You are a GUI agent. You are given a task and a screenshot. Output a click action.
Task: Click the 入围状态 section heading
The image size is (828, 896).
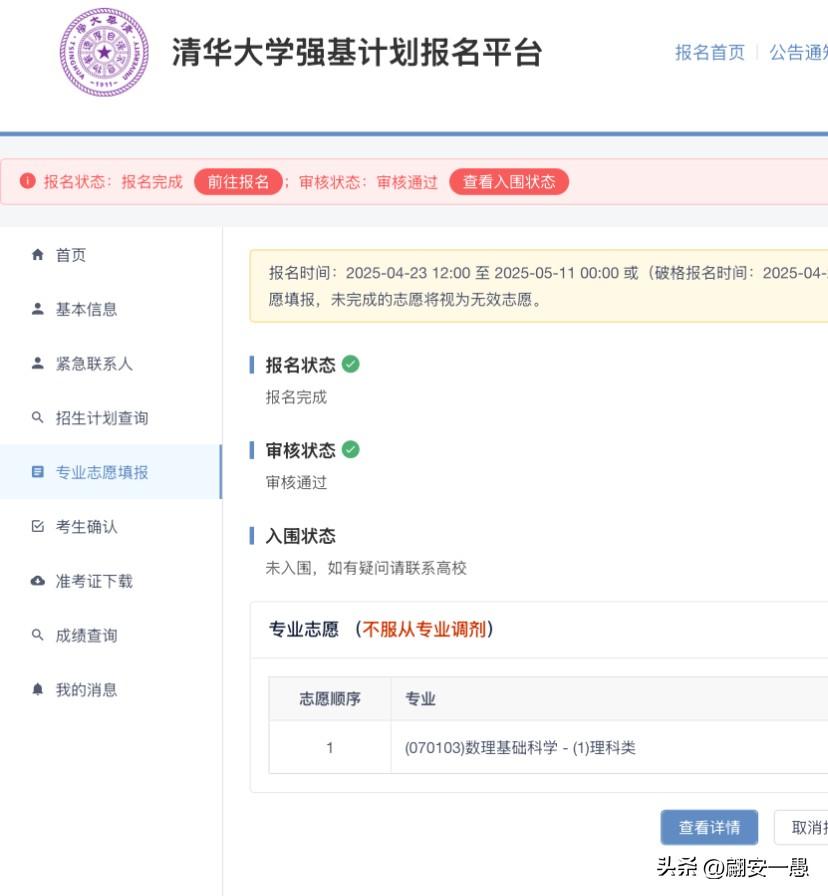tap(301, 536)
